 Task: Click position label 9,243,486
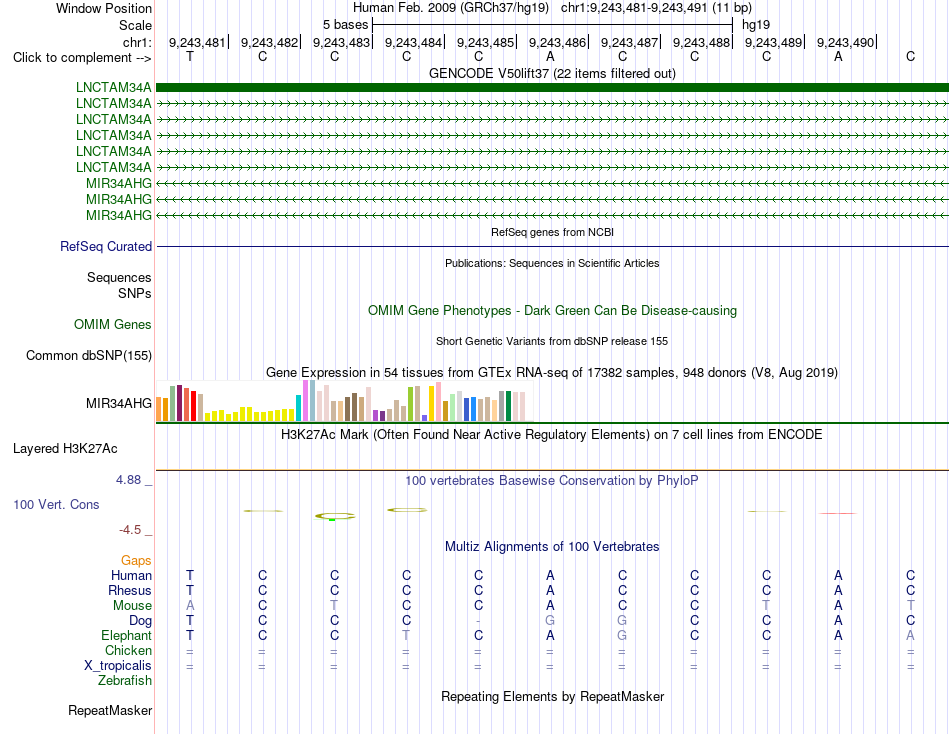(x=557, y=42)
